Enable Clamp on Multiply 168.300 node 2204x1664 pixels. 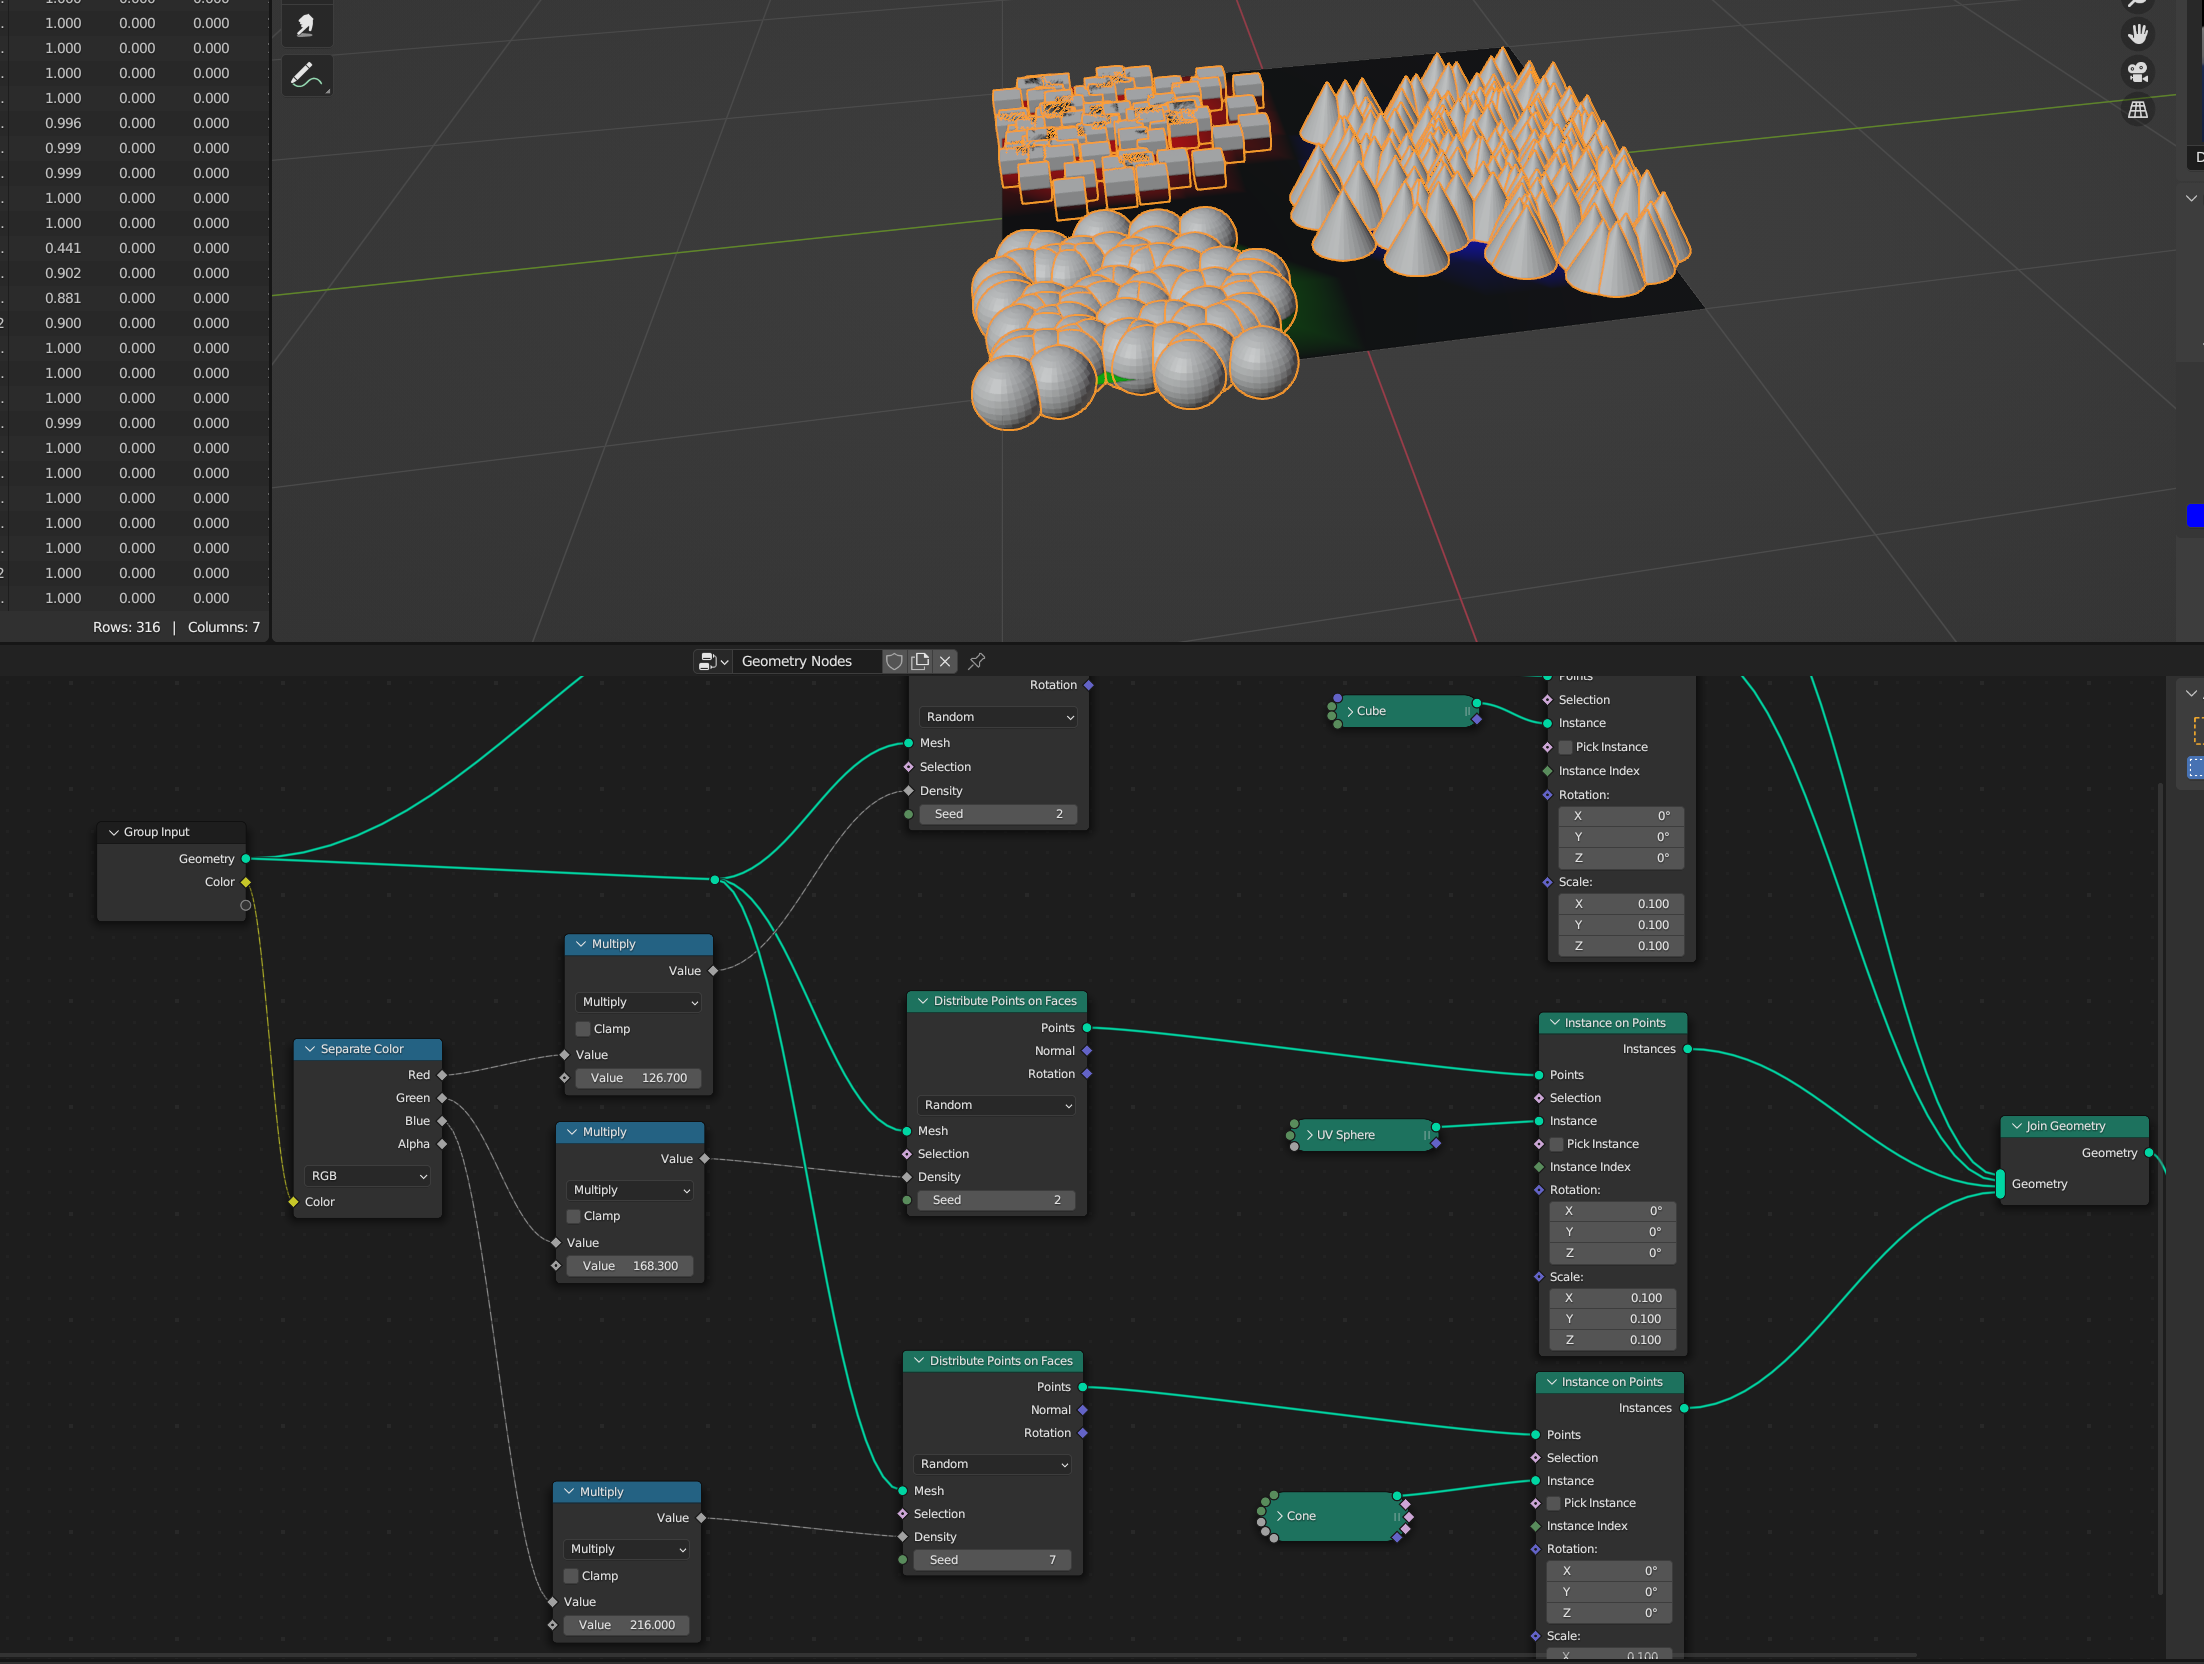click(574, 1216)
